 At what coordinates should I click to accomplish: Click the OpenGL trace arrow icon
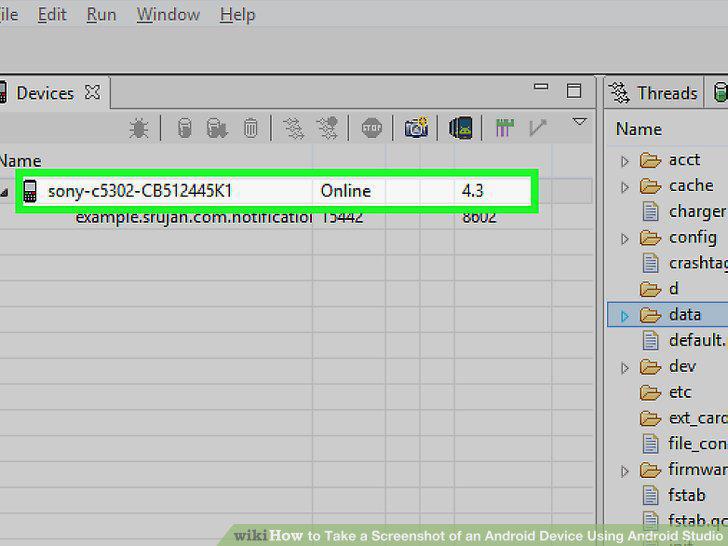coord(538,128)
